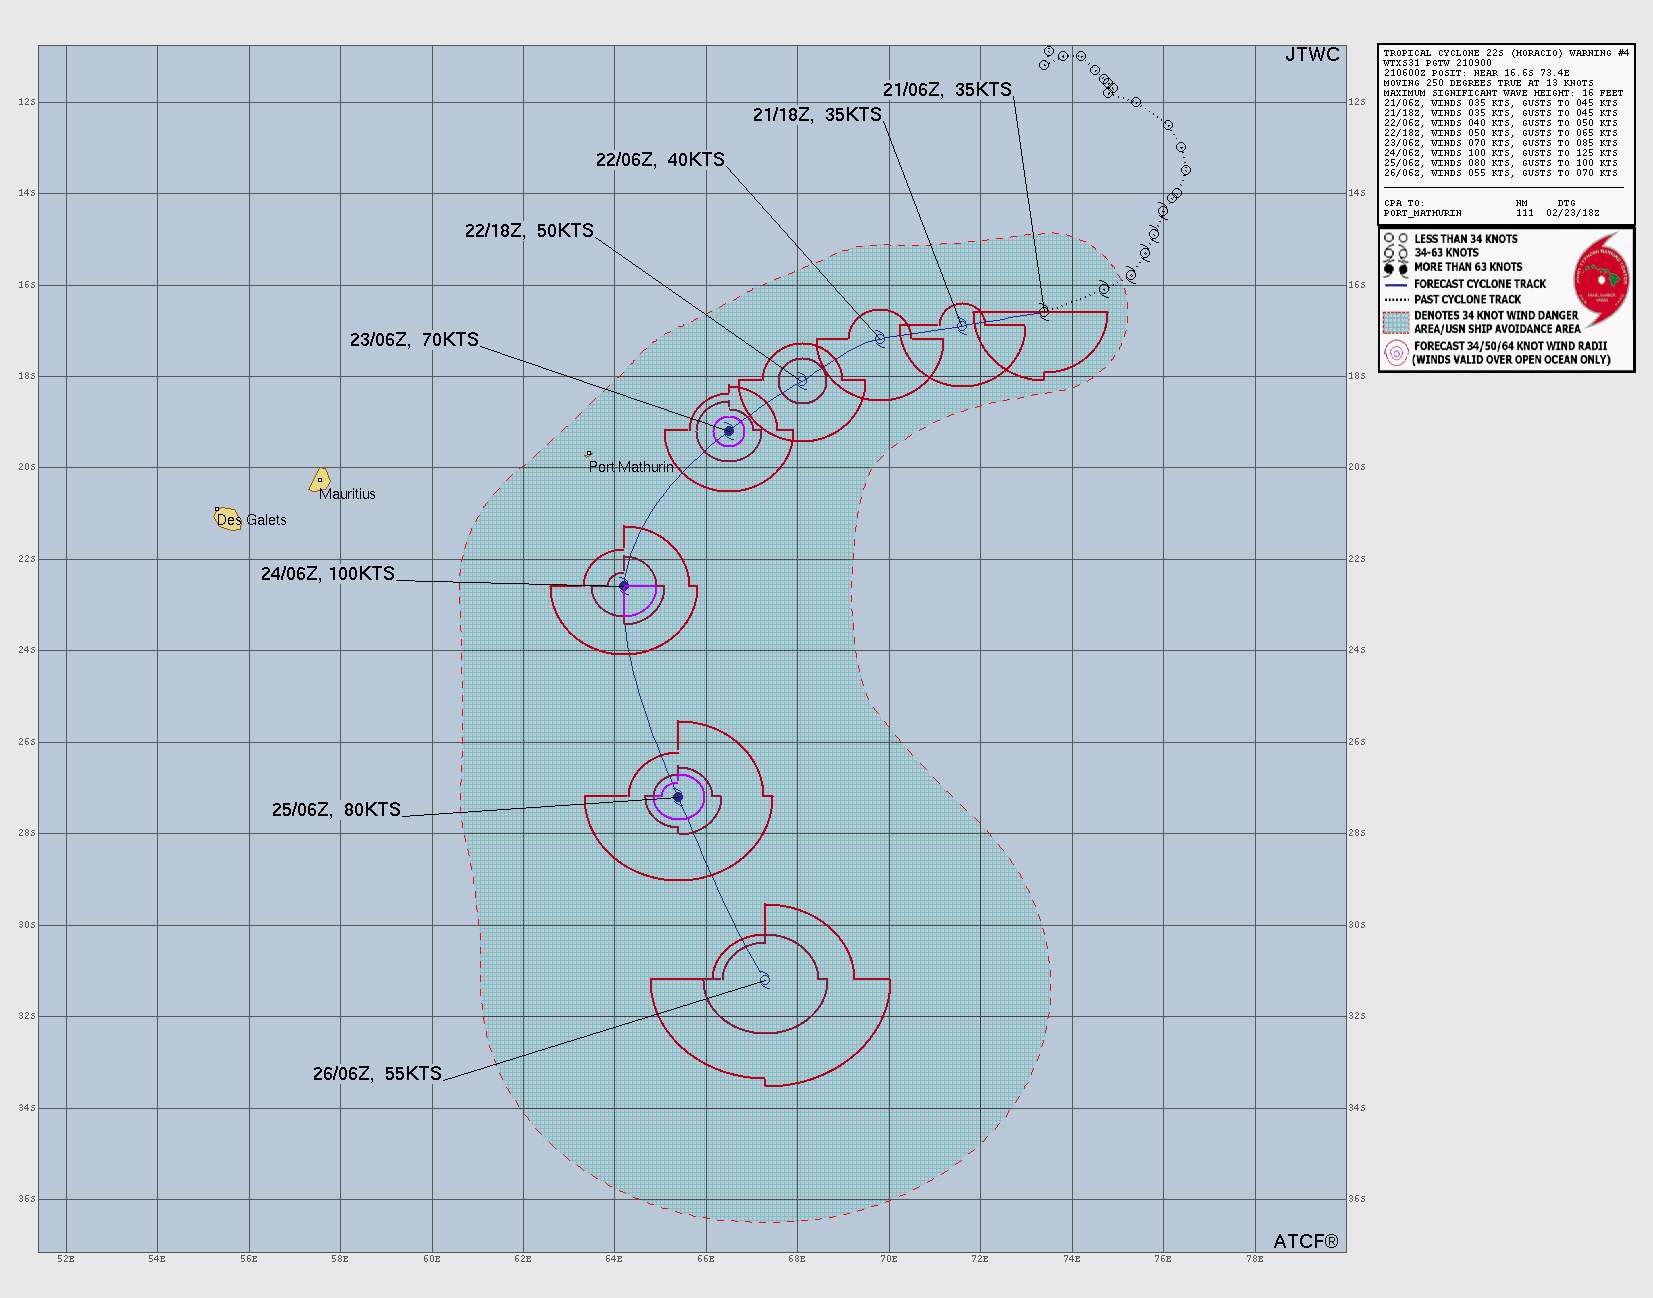Image resolution: width=1653 pixels, height=1298 pixels.
Task: Click the cyclone center marker for 25/06Z
Action: click(x=678, y=797)
